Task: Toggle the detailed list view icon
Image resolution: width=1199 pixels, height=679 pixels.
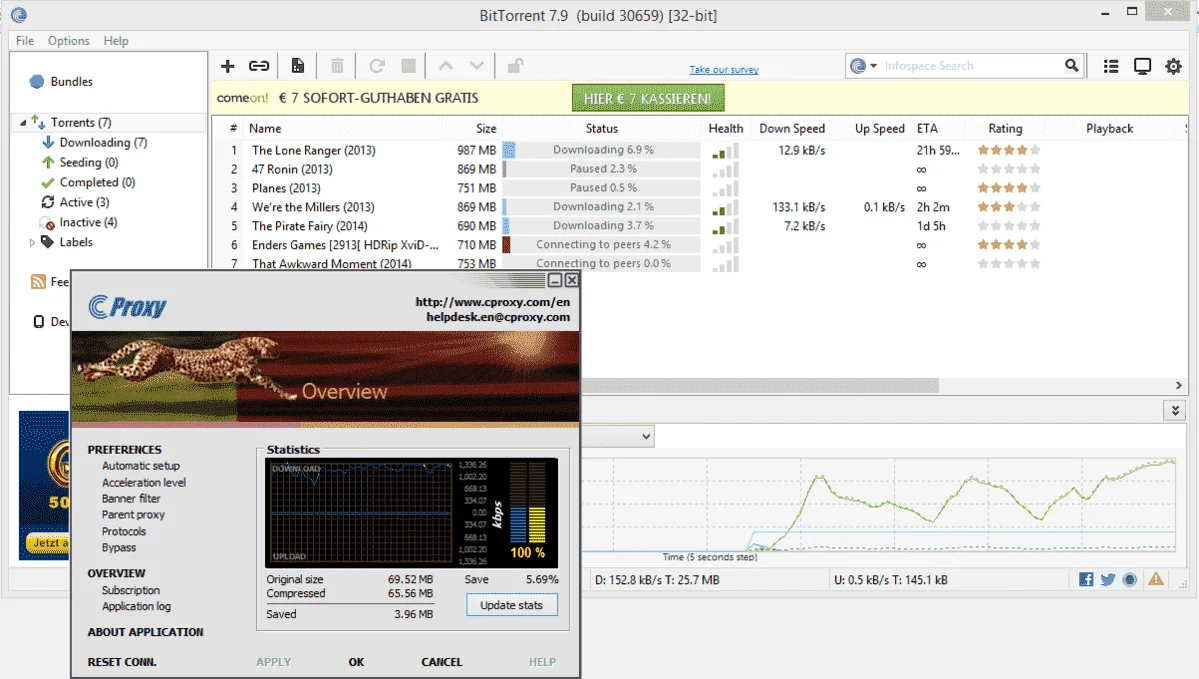Action: point(1111,67)
